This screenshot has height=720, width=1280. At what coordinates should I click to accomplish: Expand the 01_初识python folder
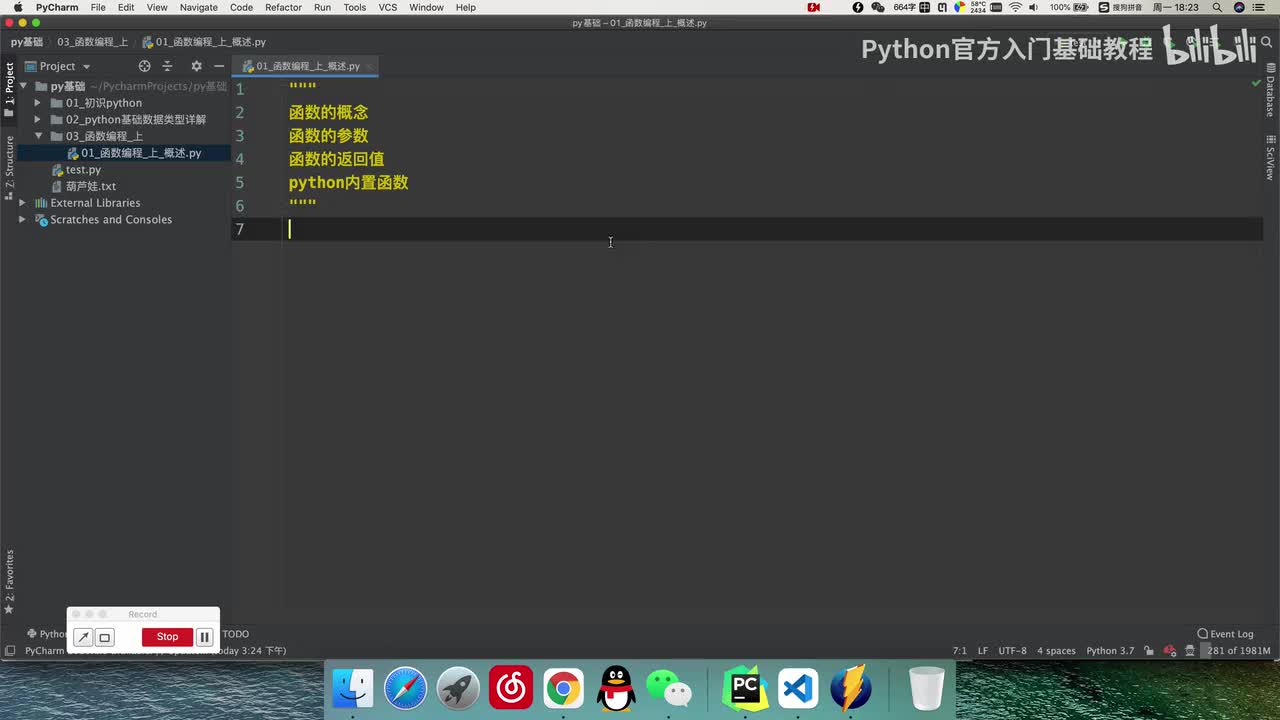click(x=38, y=103)
